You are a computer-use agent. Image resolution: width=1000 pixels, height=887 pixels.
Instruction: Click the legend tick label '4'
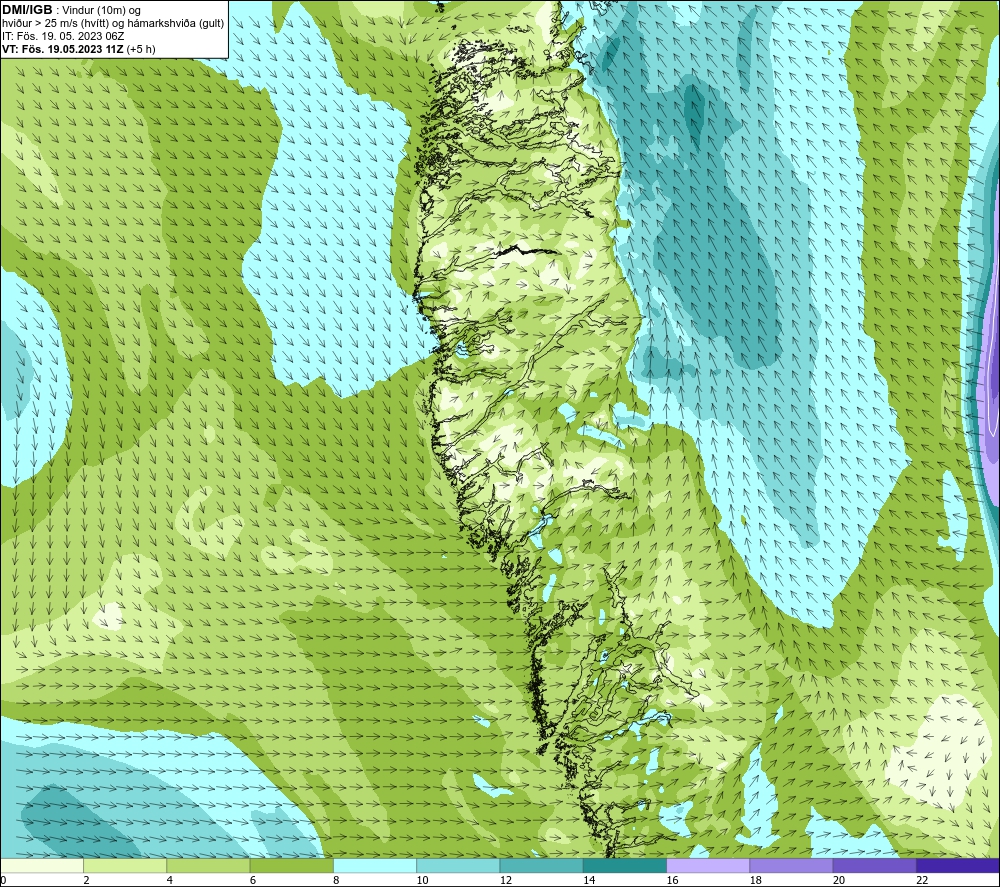click(x=170, y=881)
